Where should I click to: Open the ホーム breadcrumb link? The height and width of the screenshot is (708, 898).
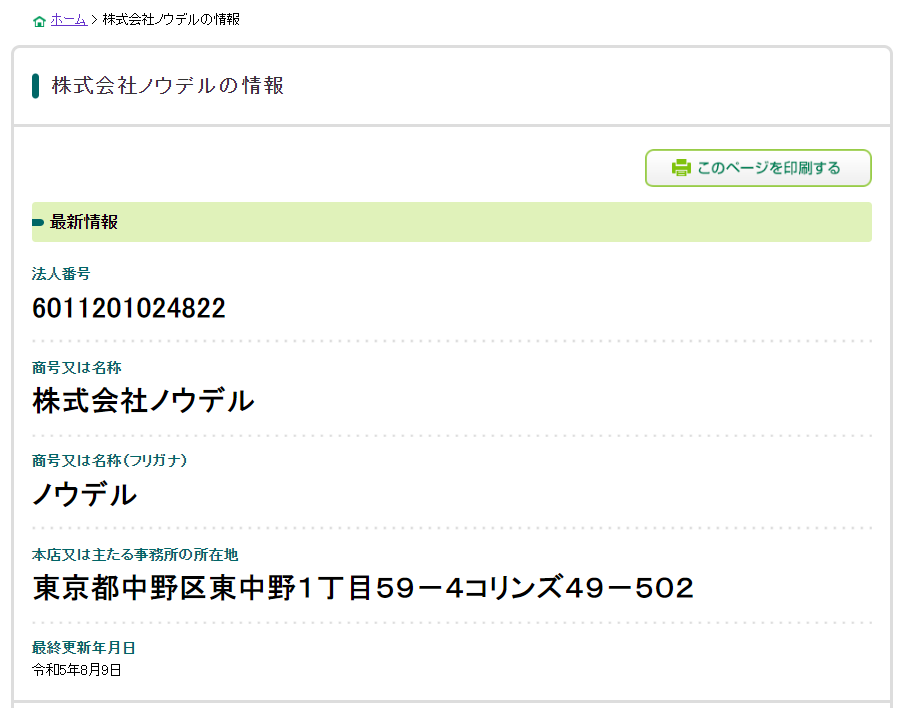(68, 19)
